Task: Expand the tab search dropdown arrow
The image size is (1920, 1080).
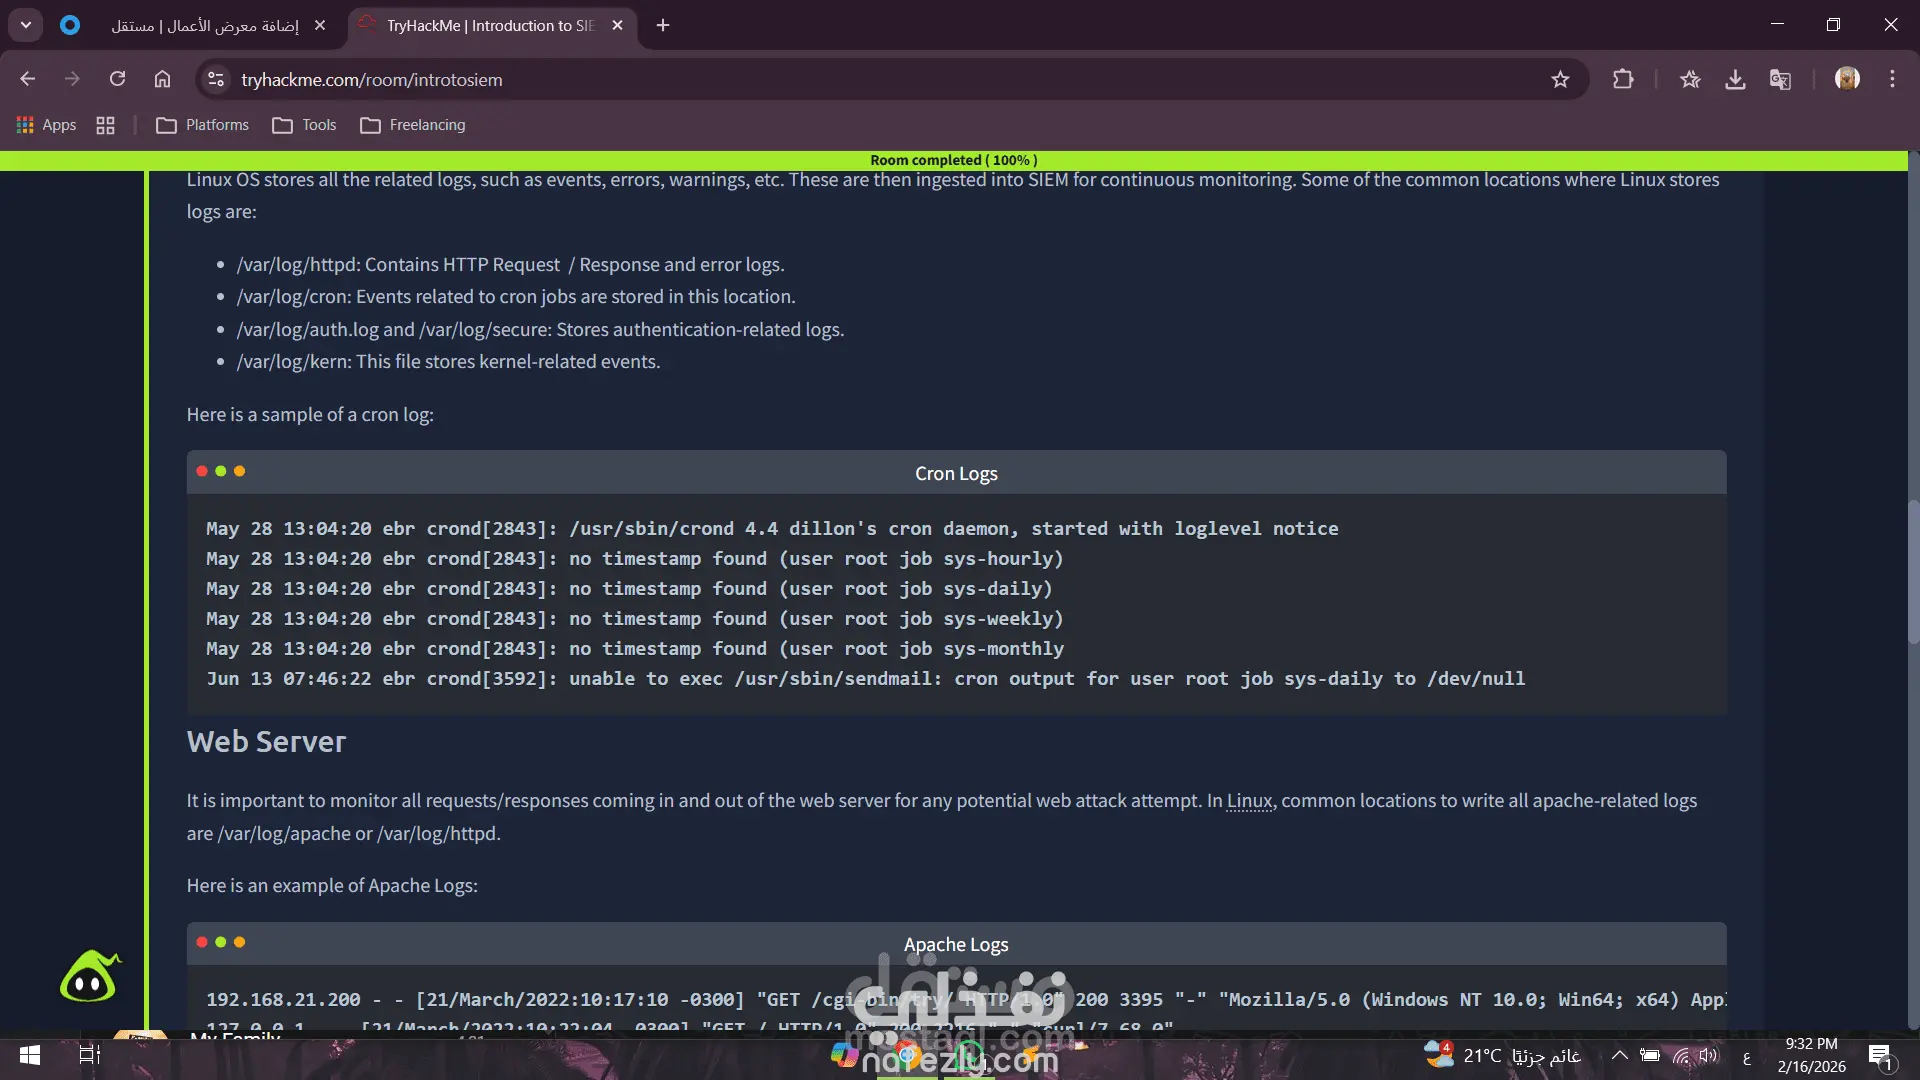Action: (x=26, y=25)
